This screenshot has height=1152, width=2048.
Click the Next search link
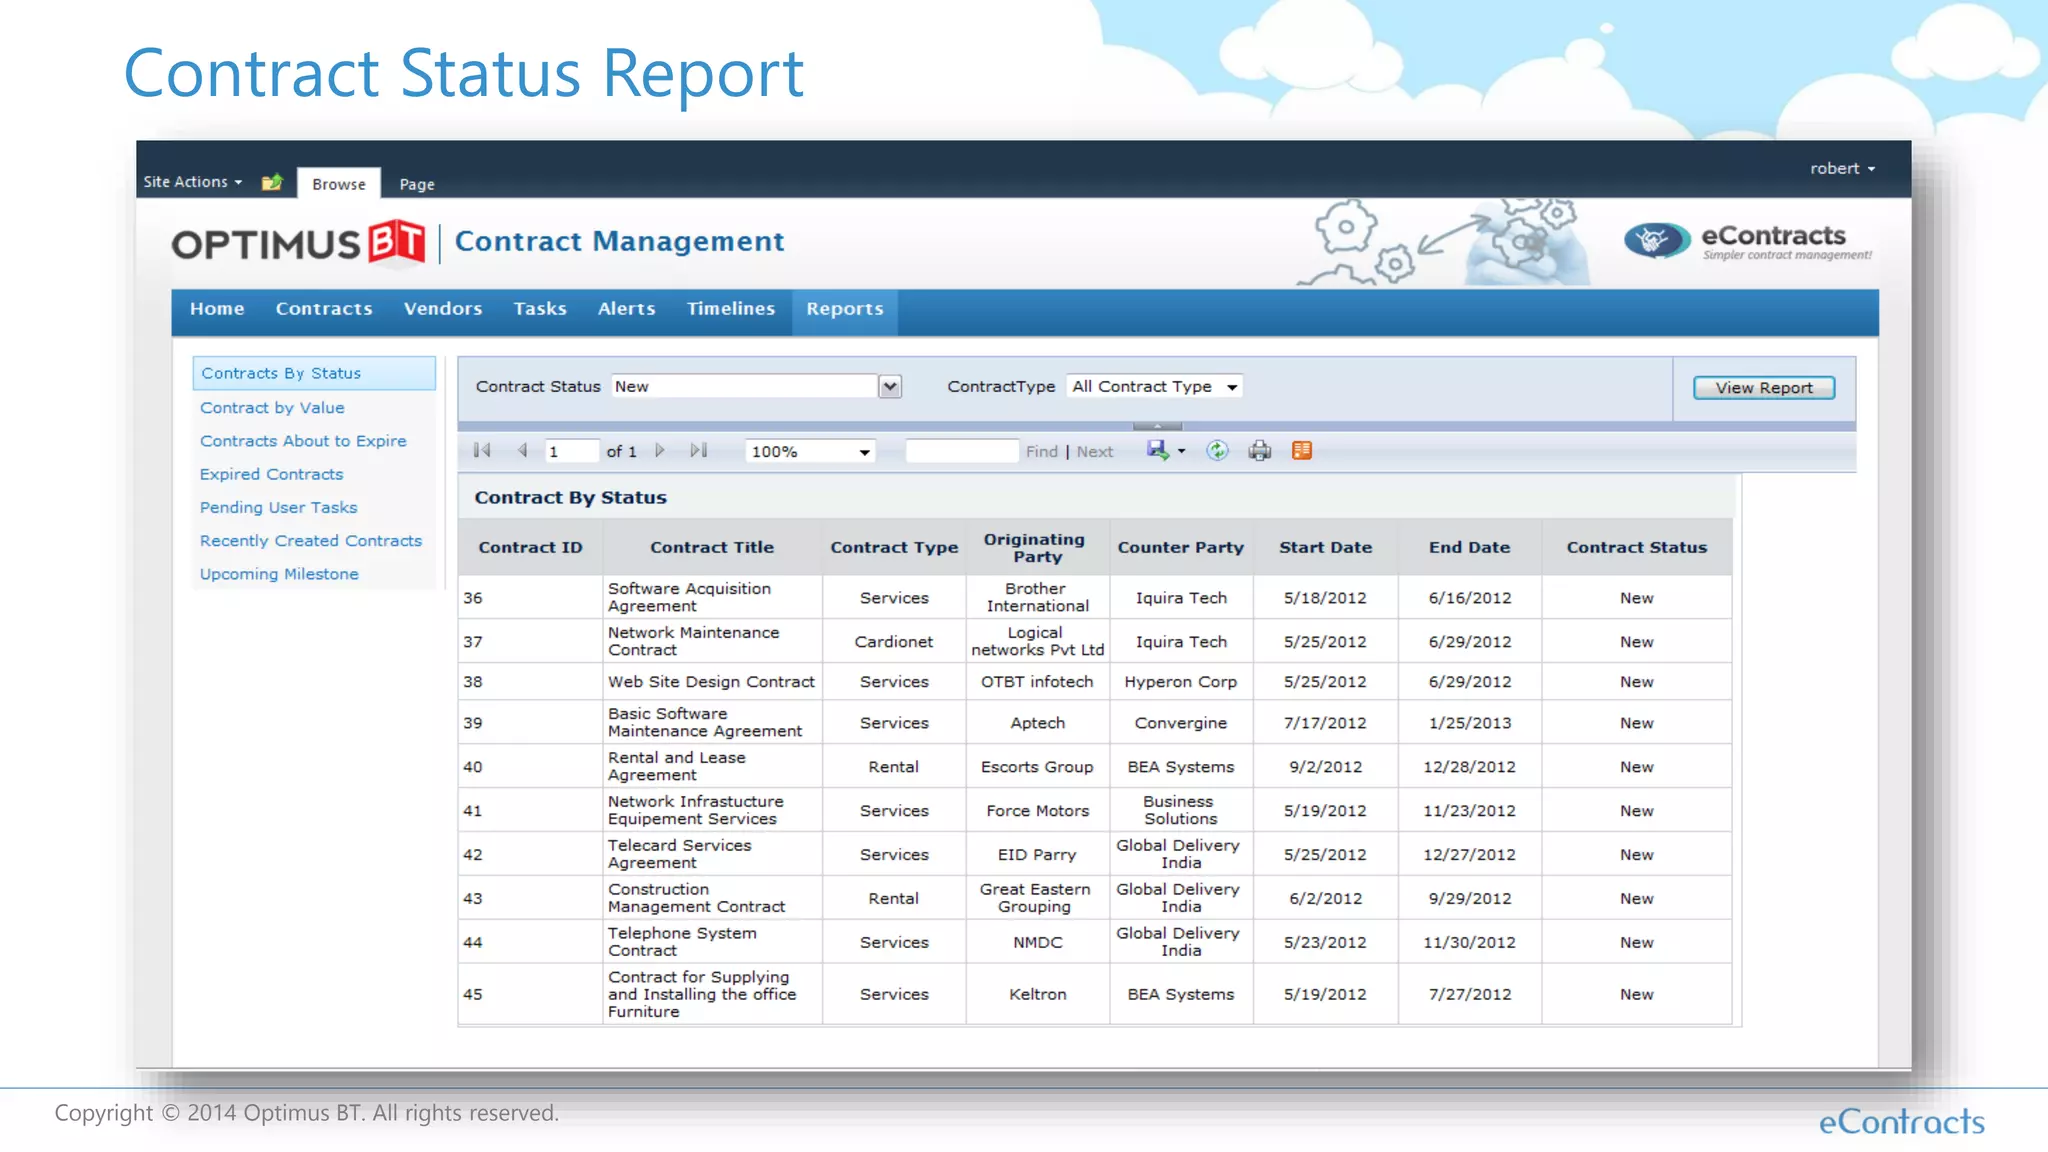pos(1095,452)
